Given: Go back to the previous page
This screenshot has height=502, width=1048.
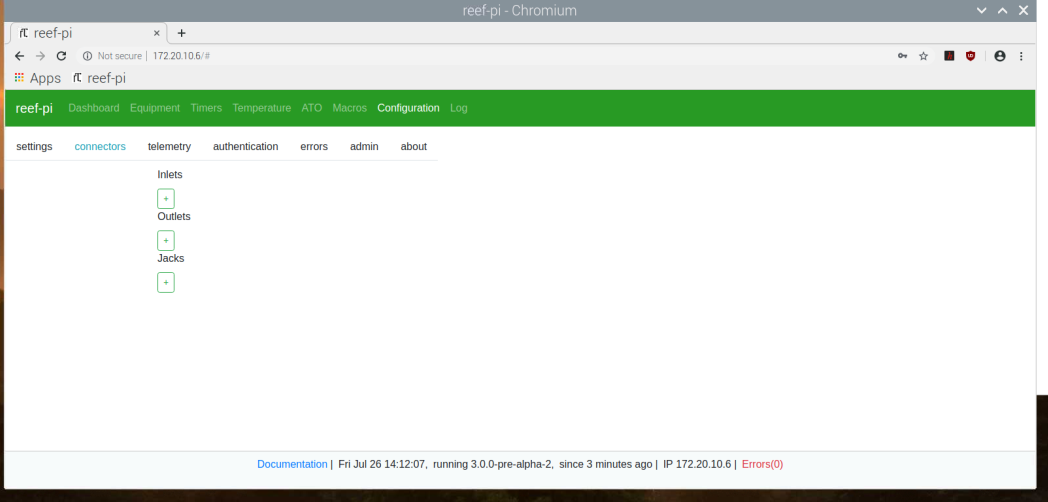Looking at the screenshot, I should click(19, 56).
